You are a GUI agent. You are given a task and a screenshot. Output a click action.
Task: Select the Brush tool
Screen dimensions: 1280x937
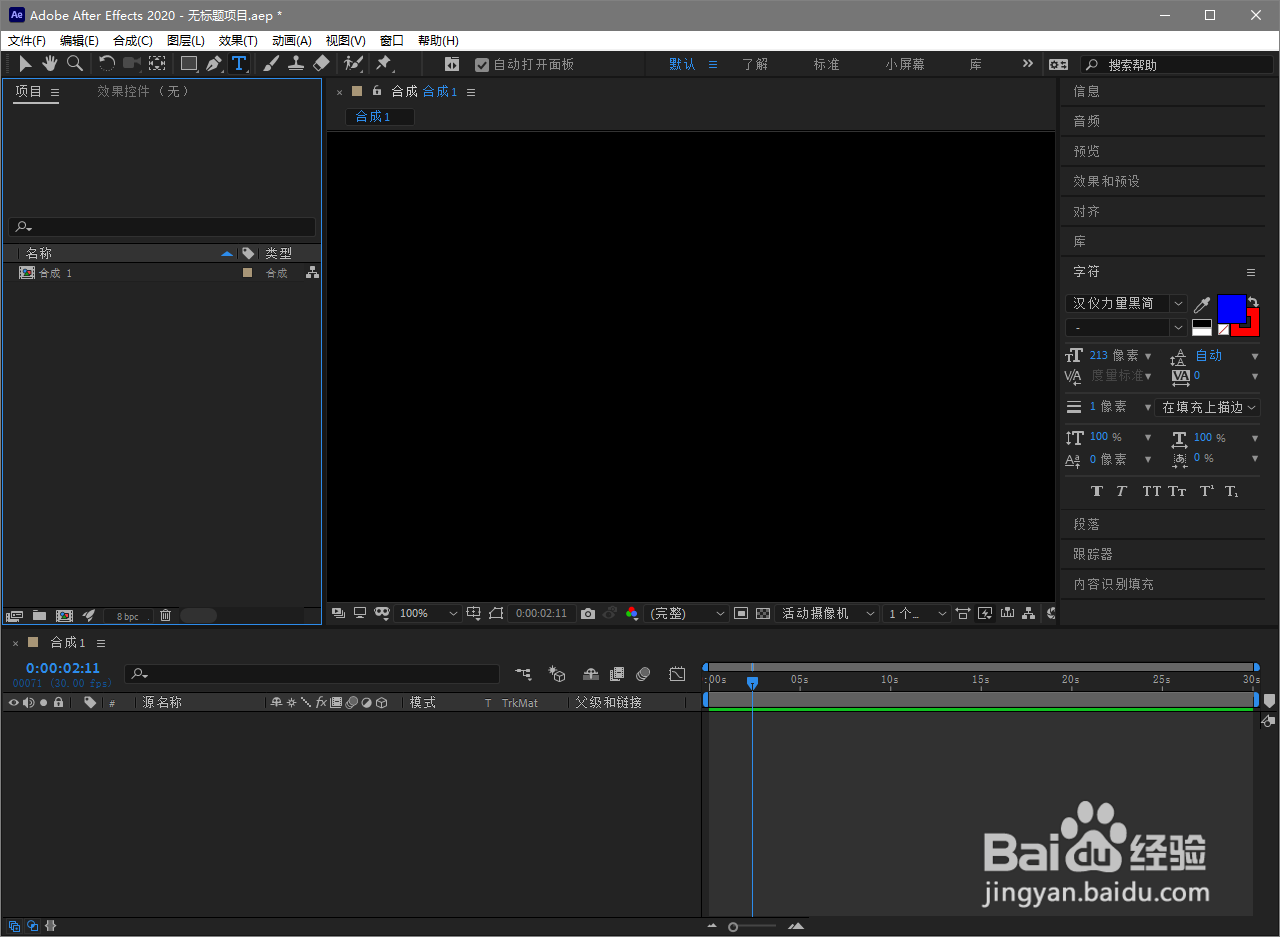271,64
